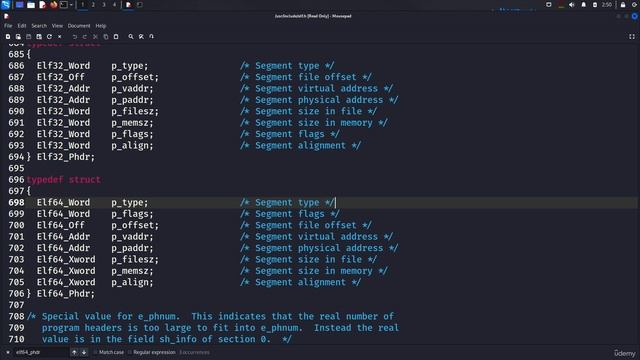Viewport: 640px width, 360px height.
Task: Launch Firefox from the top panel
Action: 53,5
